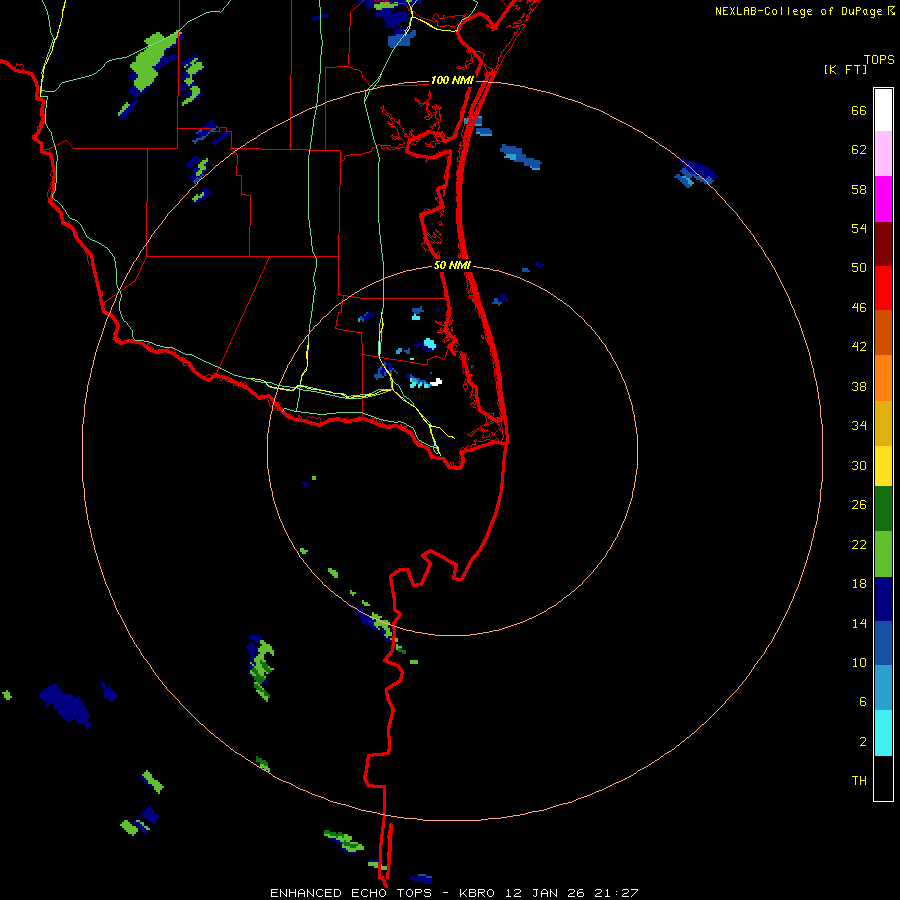Image resolution: width=900 pixels, height=900 pixels.
Task: Click the '58' value on the scale
Action: pyautogui.click(x=859, y=189)
